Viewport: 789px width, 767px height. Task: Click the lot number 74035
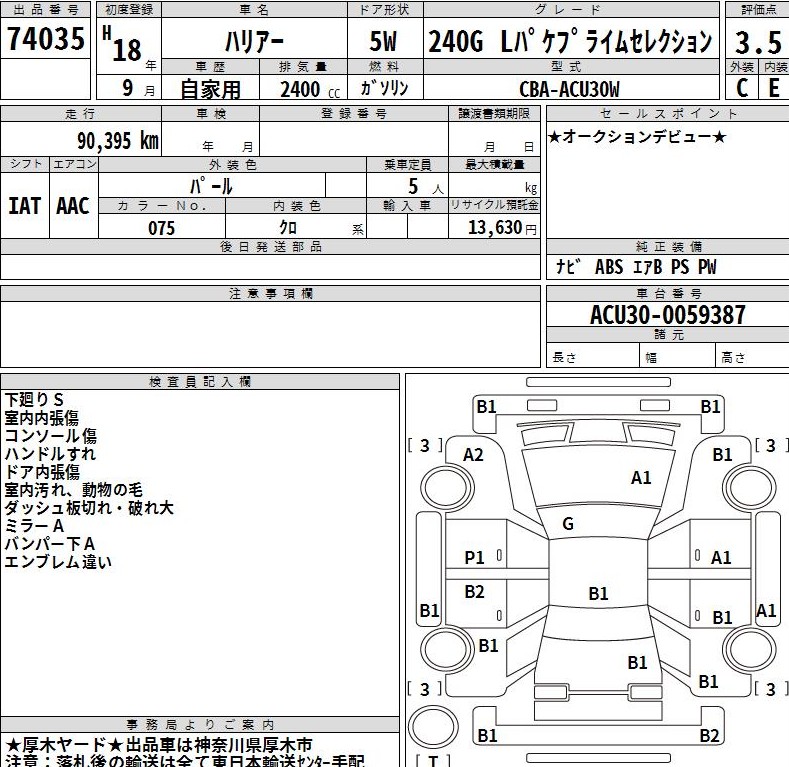[x=46, y=39]
